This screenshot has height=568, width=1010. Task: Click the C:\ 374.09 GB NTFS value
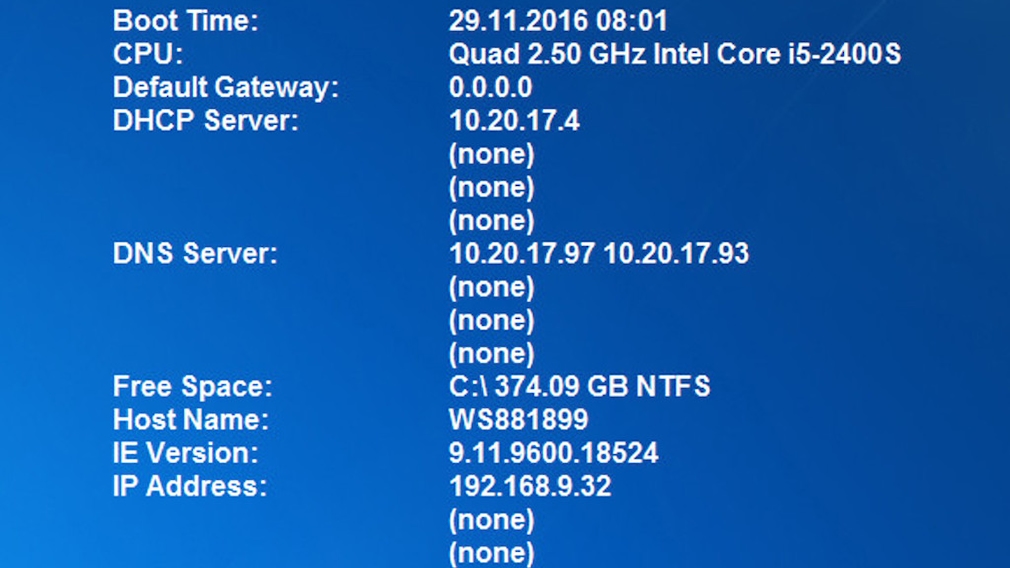580,387
